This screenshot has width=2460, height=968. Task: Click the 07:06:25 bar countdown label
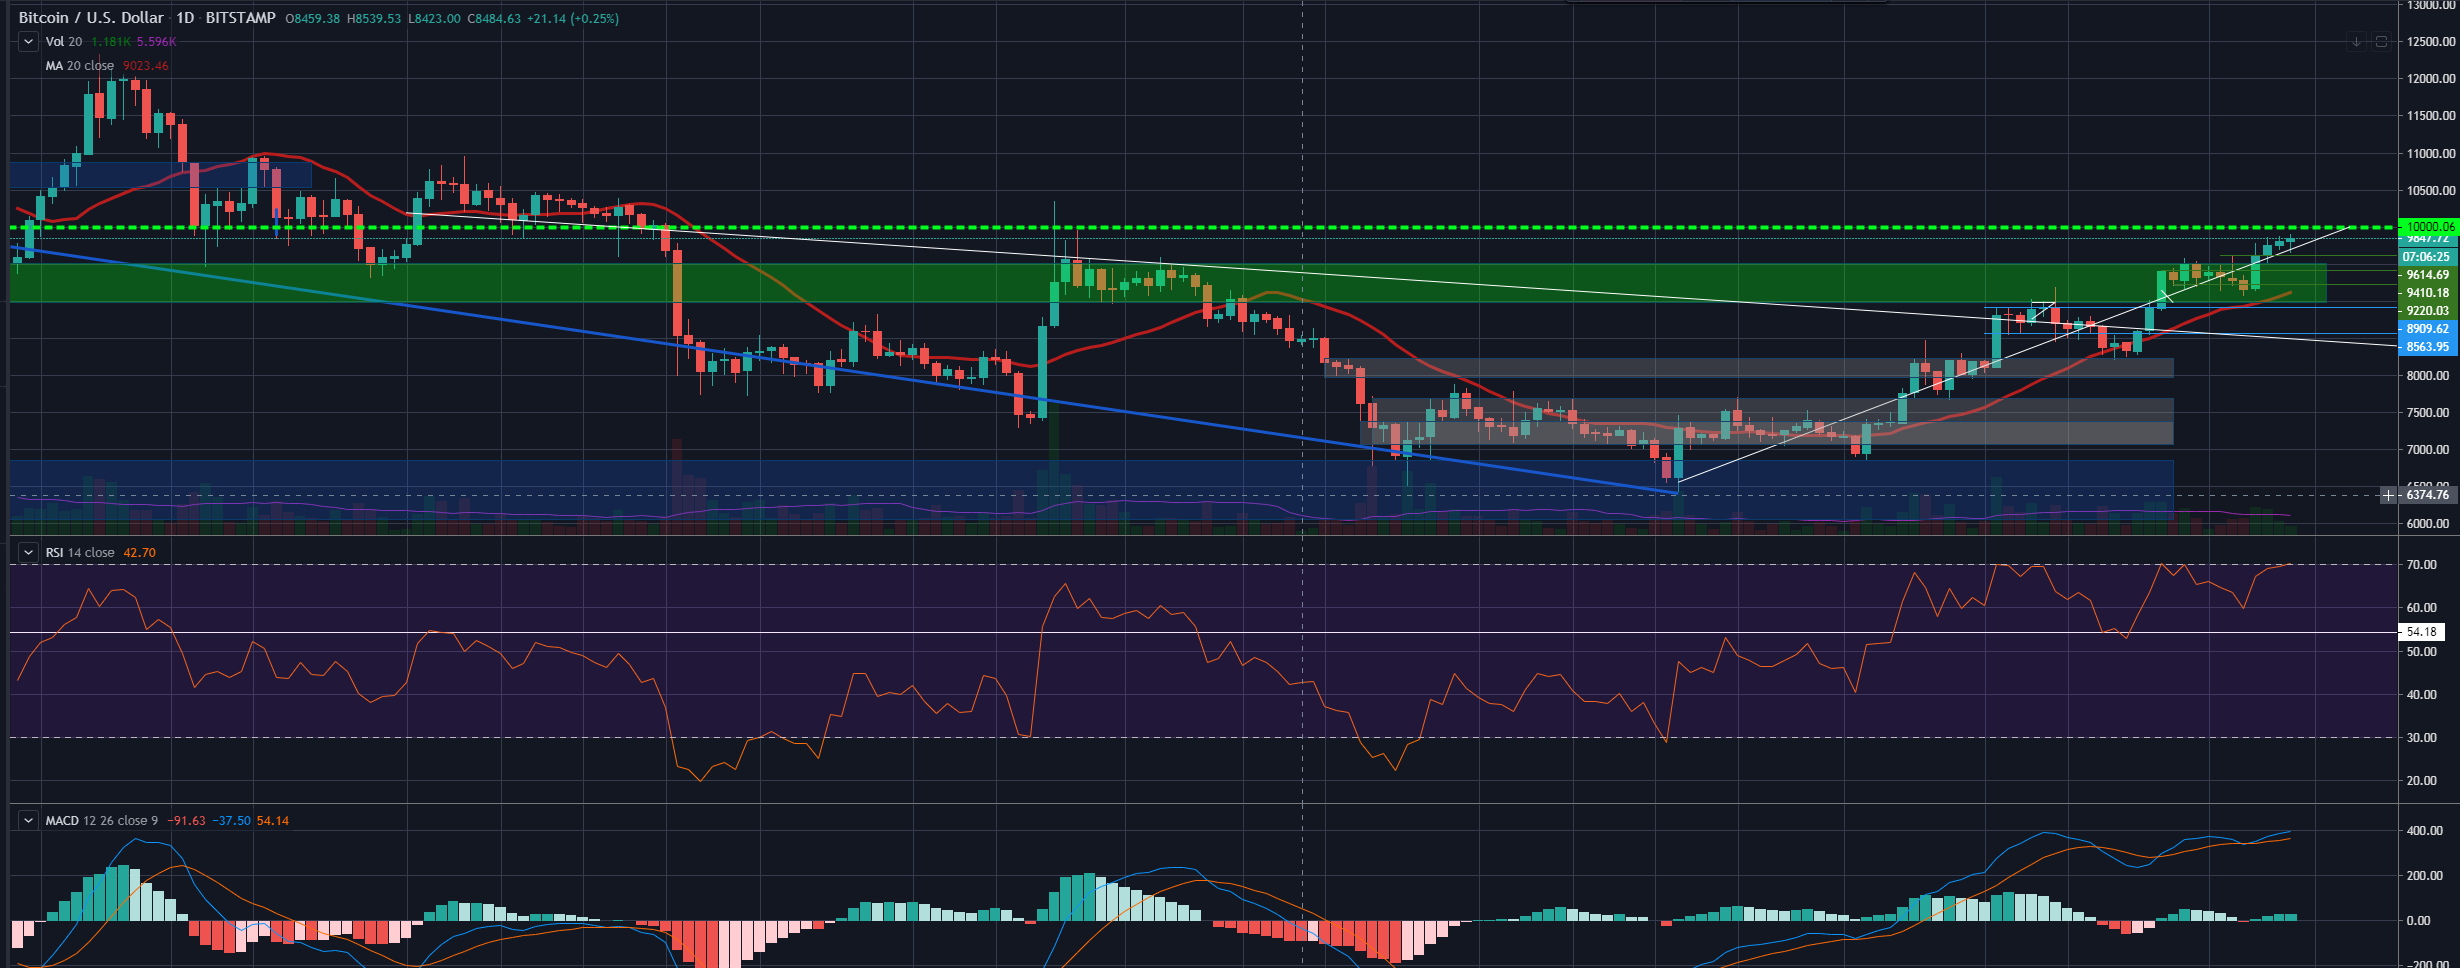click(x=2428, y=257)
